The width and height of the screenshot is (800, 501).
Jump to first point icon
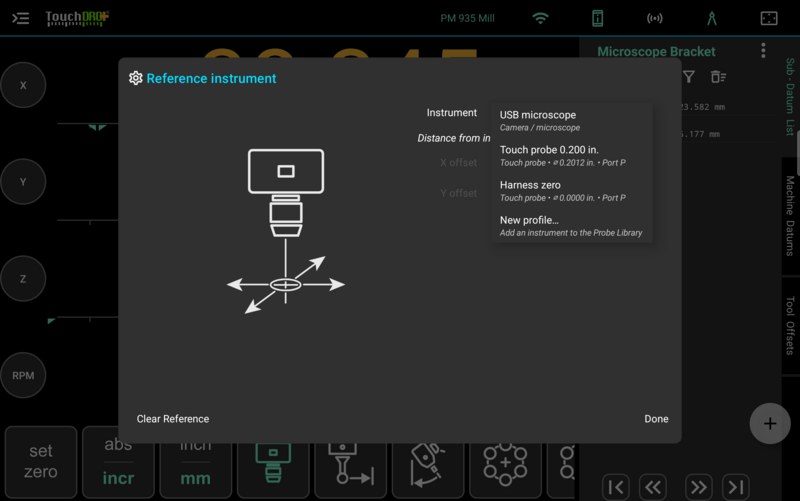[616, 487]
